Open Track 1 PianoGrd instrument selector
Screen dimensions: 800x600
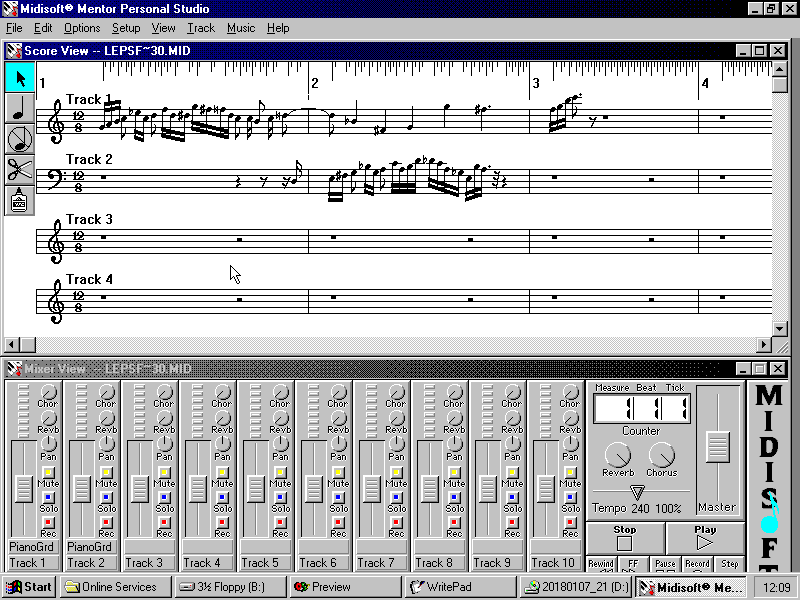point(32,547)
